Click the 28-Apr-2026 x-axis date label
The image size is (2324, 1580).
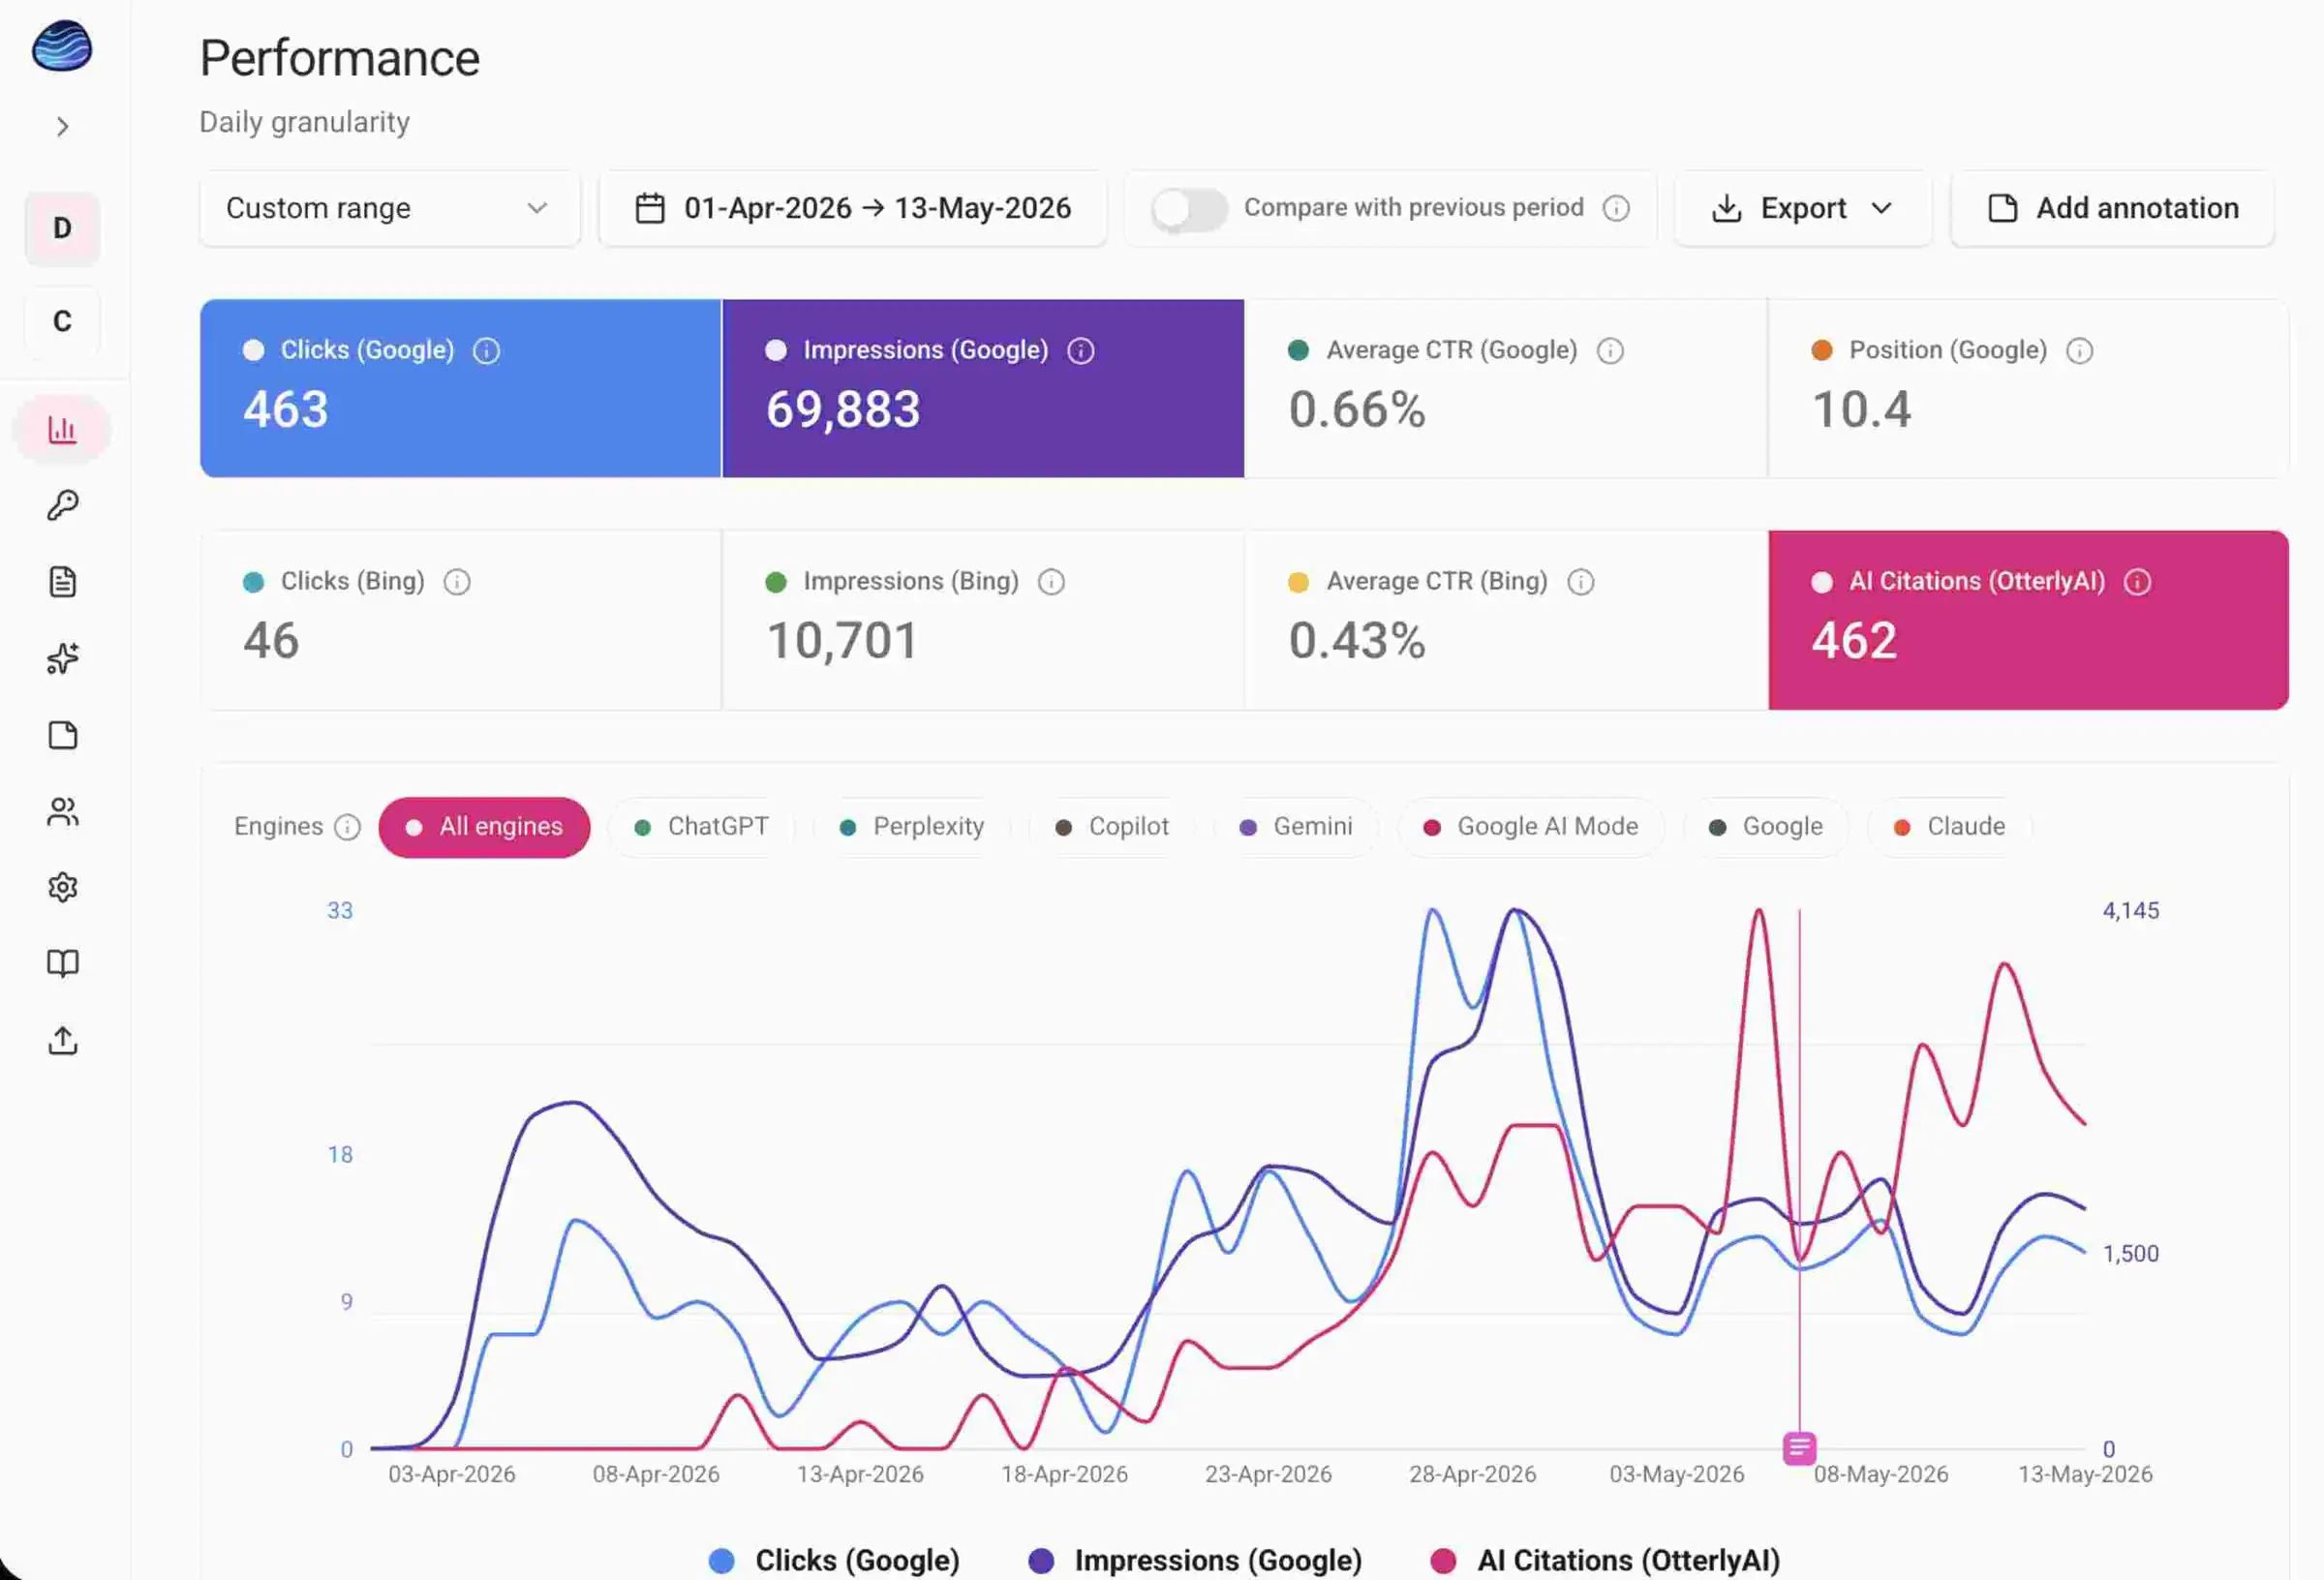pyautogui.click(x=1472, y=1474)
